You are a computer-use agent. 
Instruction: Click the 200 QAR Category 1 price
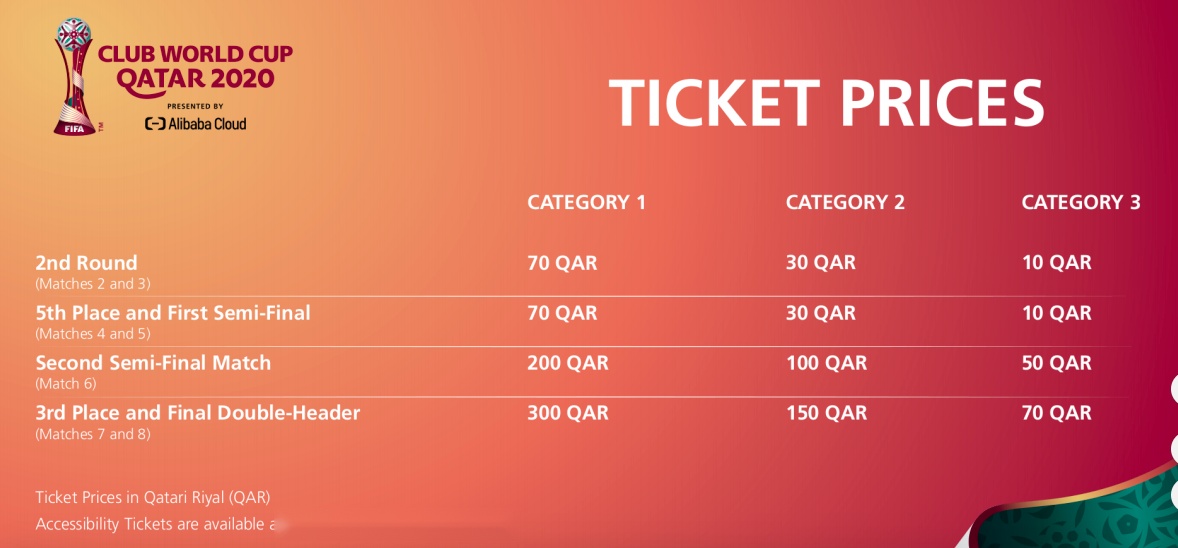[x=568, y=363]
